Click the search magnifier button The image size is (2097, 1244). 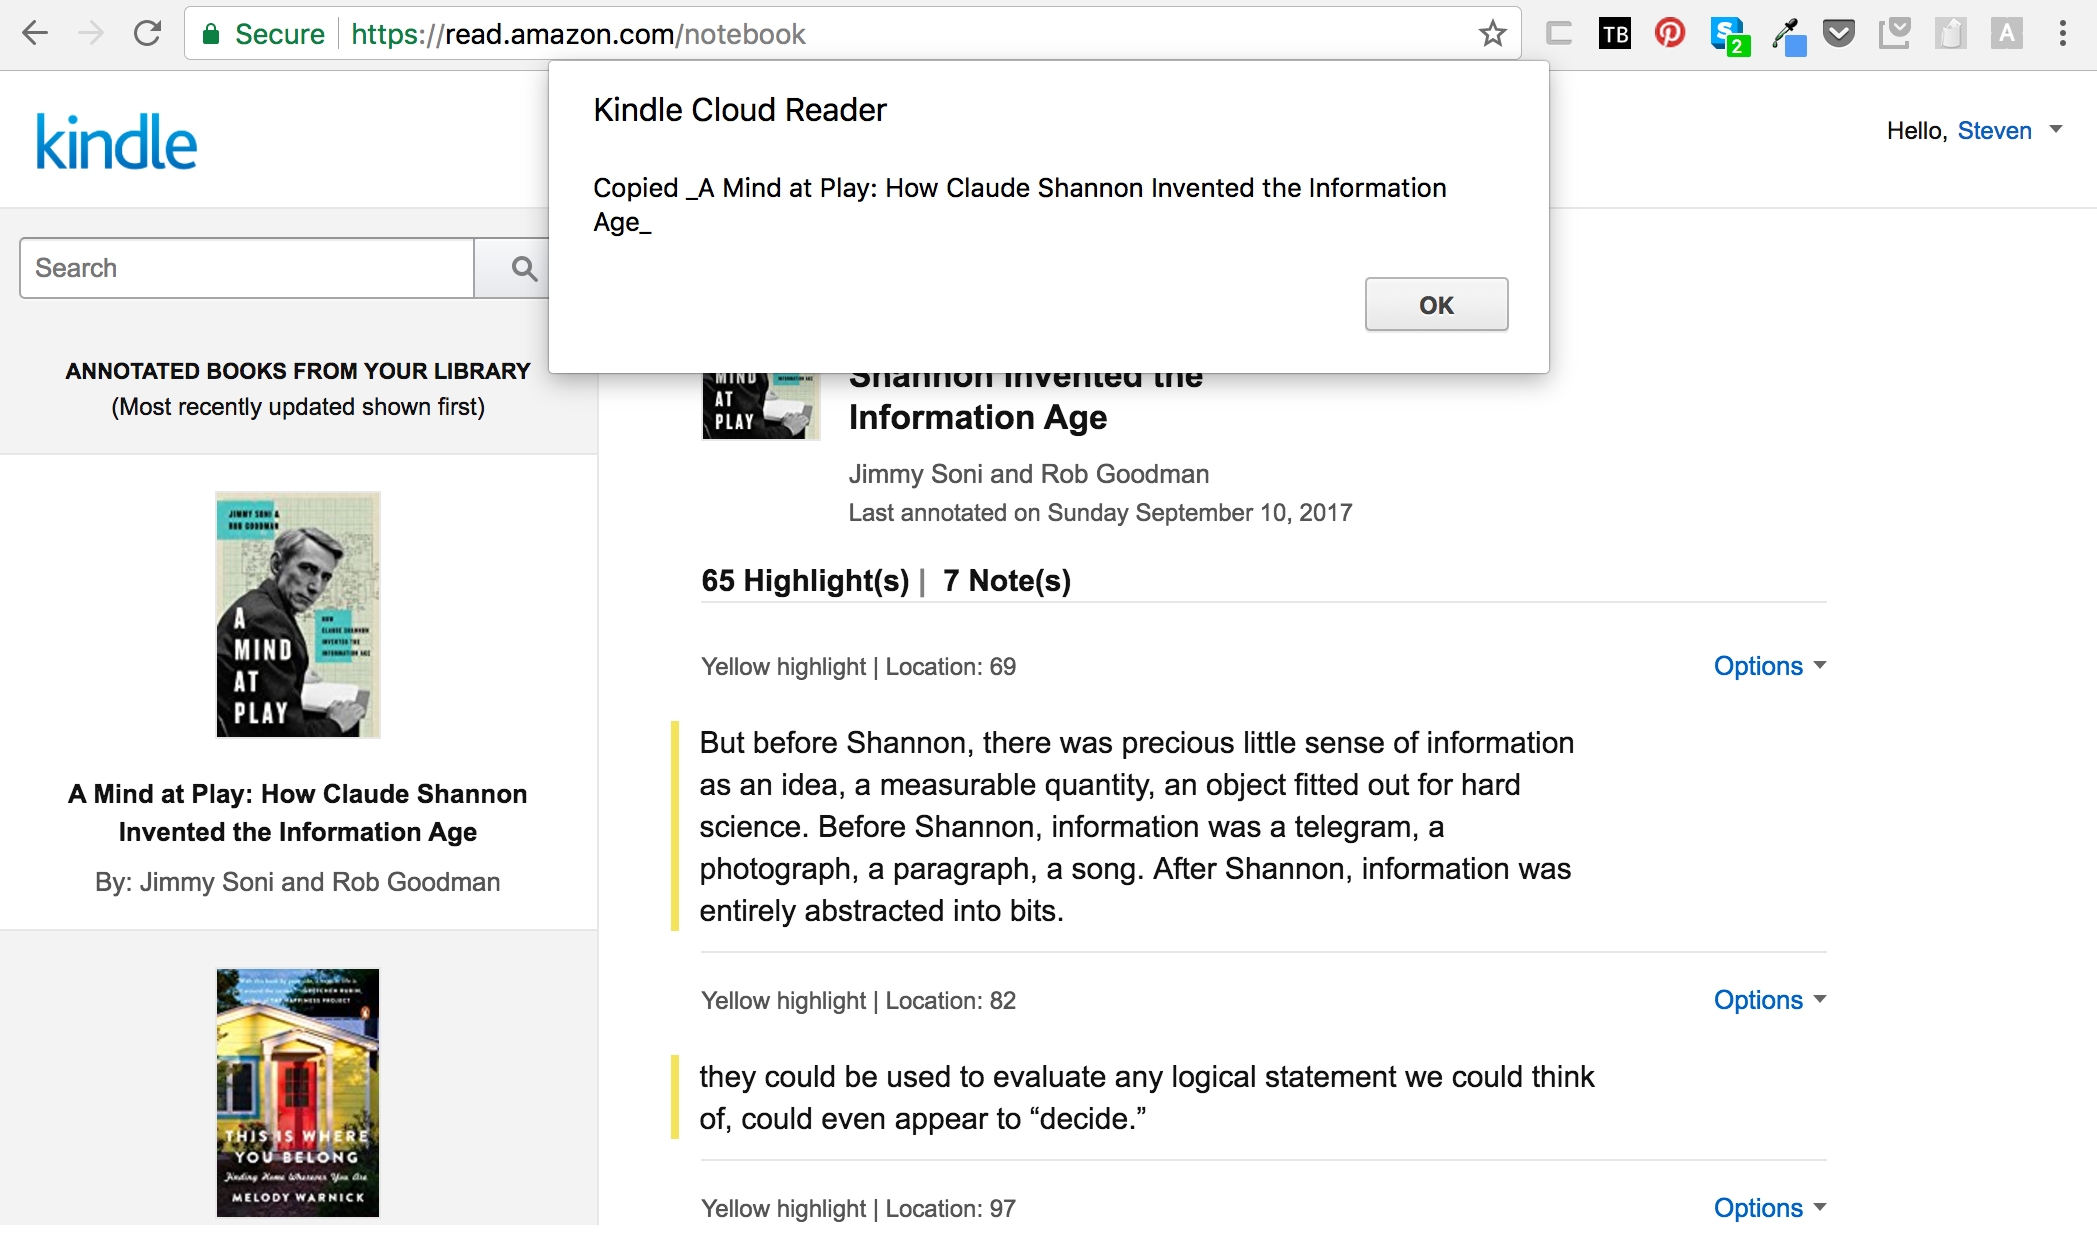[x=523, y=268]
